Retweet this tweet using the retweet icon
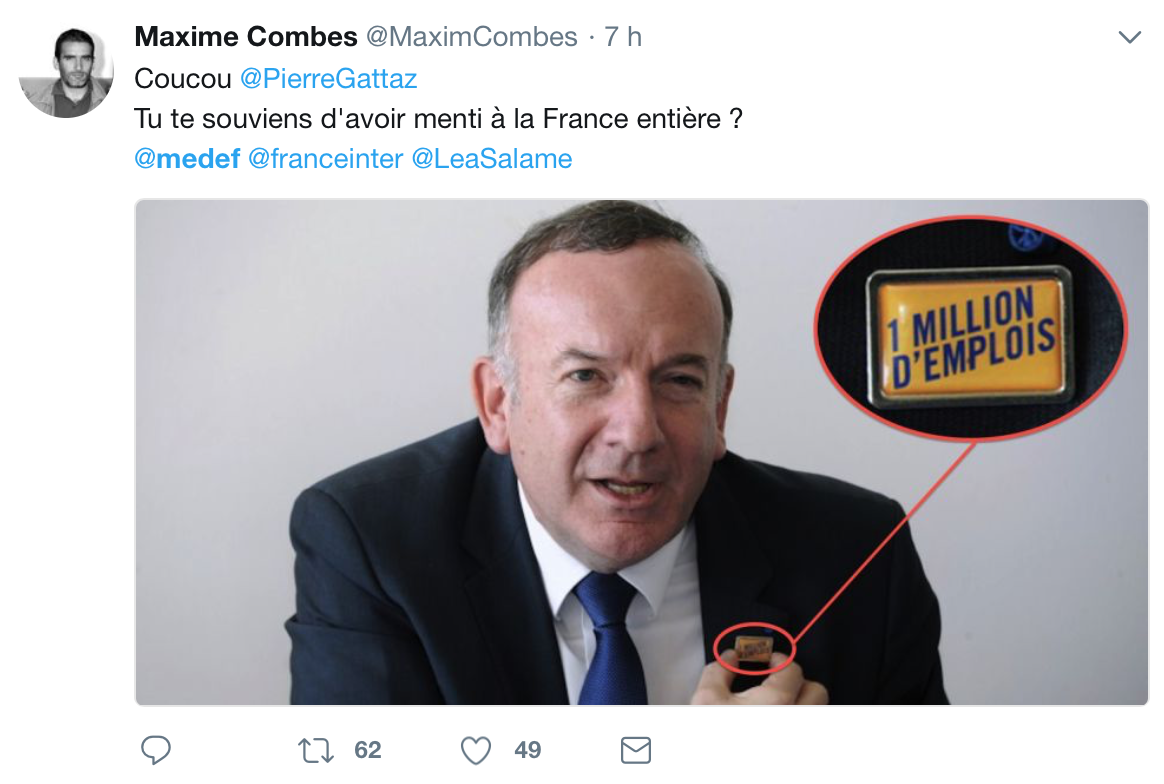 click(316, 750)
